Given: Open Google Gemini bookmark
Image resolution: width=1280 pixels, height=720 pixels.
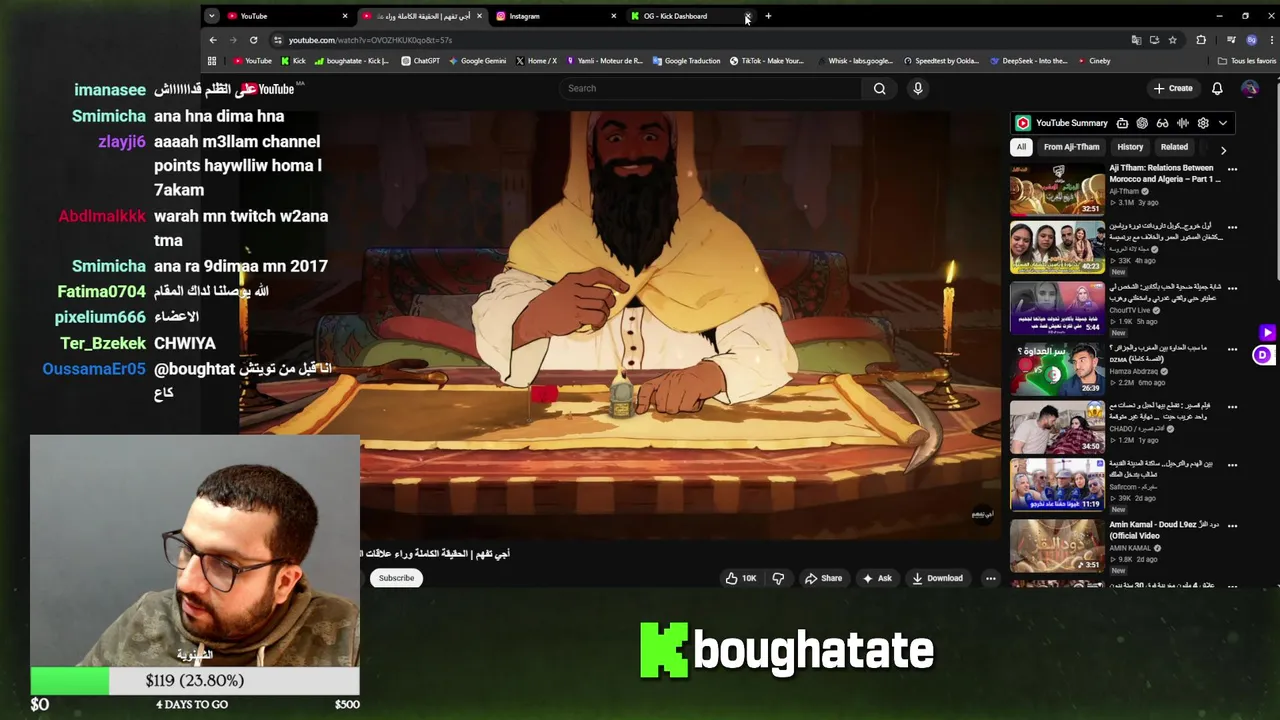Looking at the screenshot, I should (478, 61).
